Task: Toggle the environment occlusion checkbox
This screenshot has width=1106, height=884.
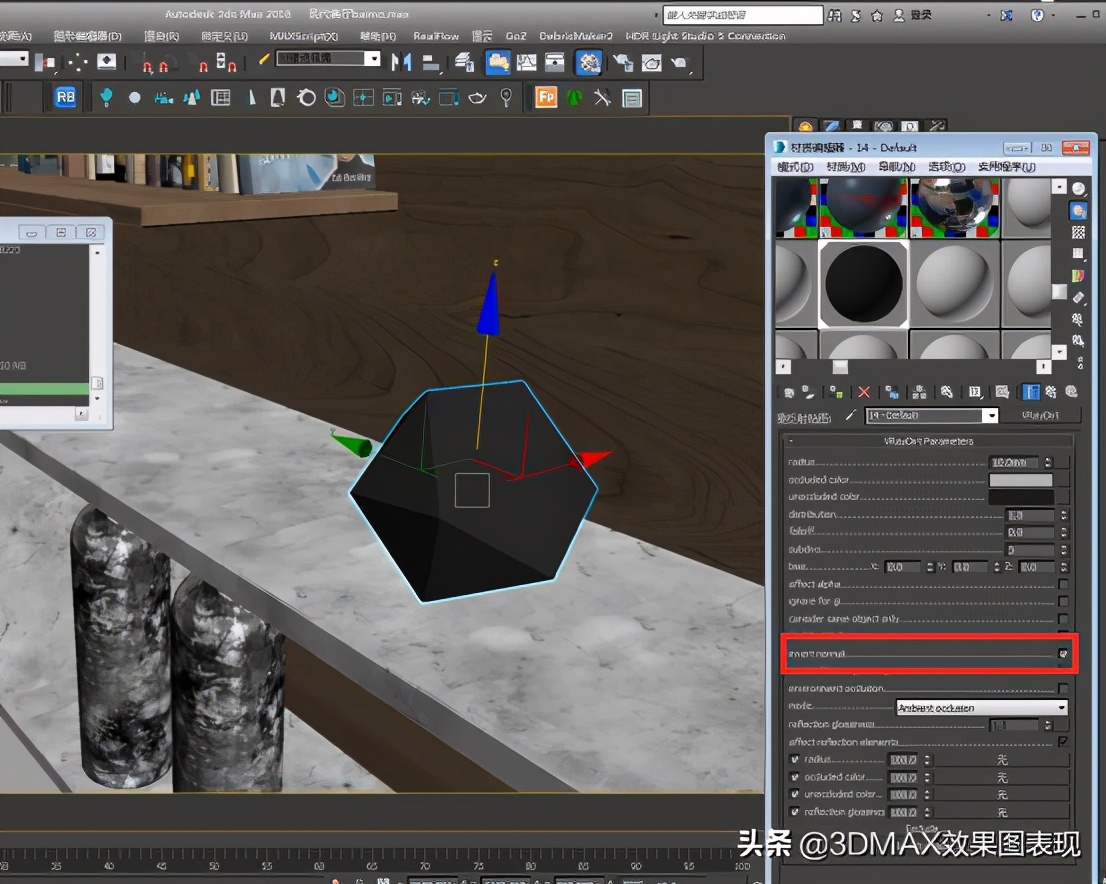Action: point(1062,687)
